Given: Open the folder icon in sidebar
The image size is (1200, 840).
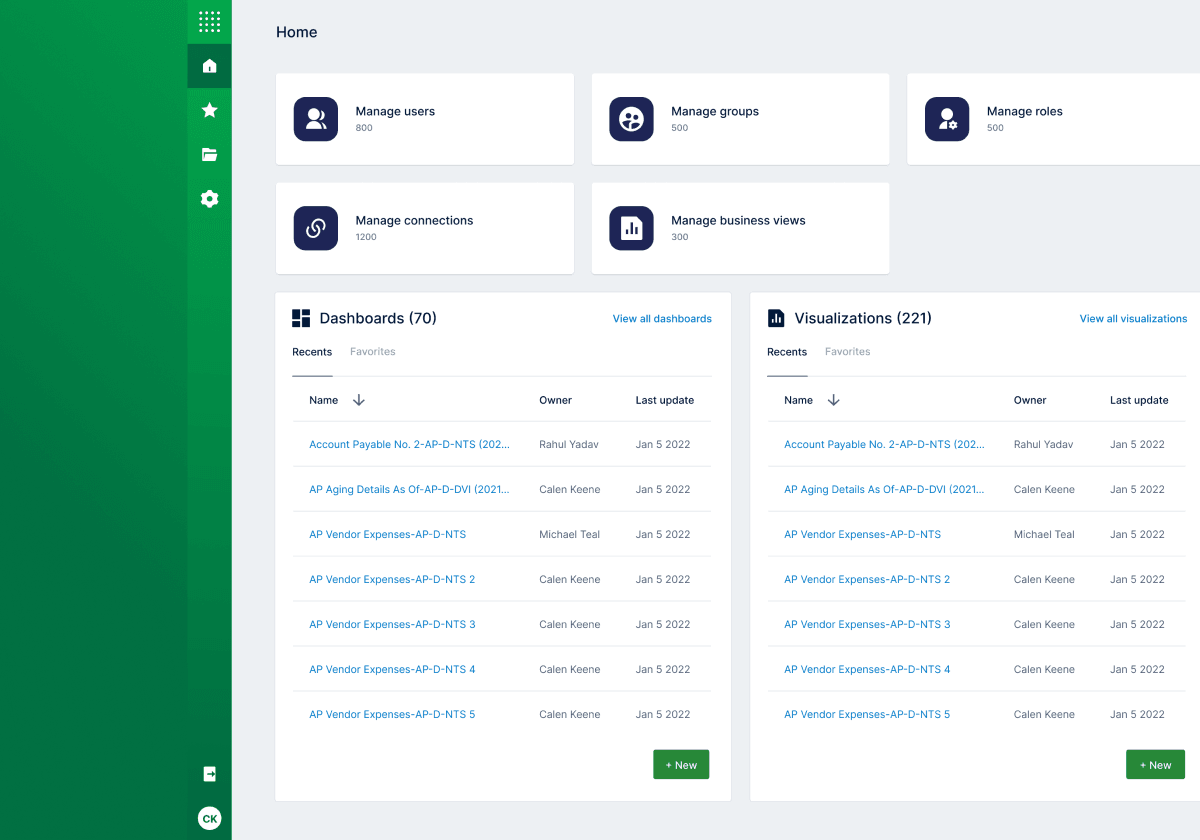Looking at the screenshot, I should [x=209, y=154].
